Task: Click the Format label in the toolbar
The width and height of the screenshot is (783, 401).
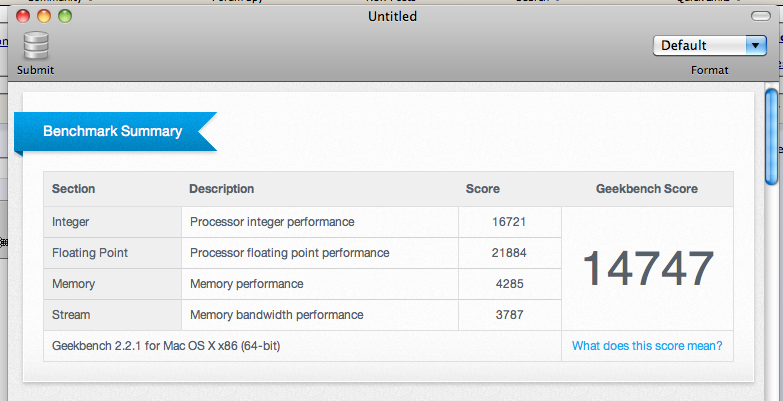Action: pos(709,70)
